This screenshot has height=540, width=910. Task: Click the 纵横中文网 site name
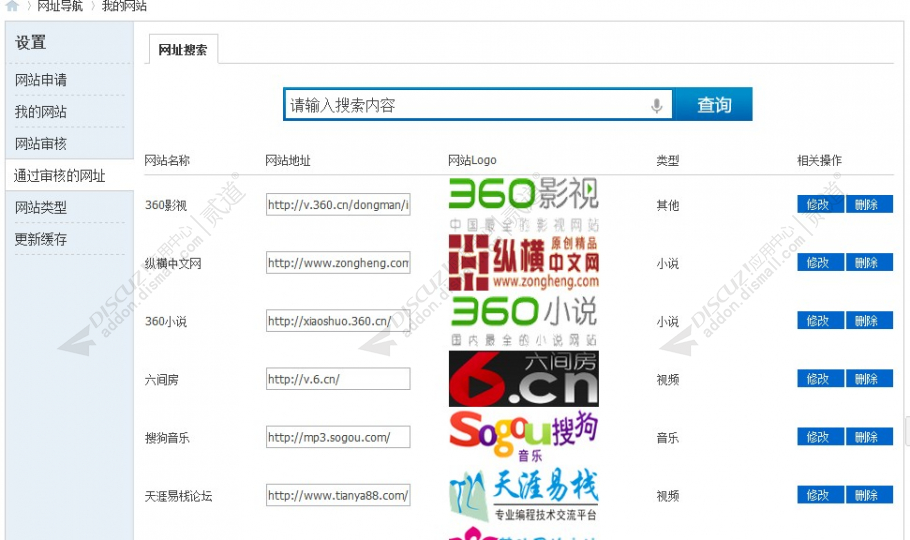click(173, 264)
